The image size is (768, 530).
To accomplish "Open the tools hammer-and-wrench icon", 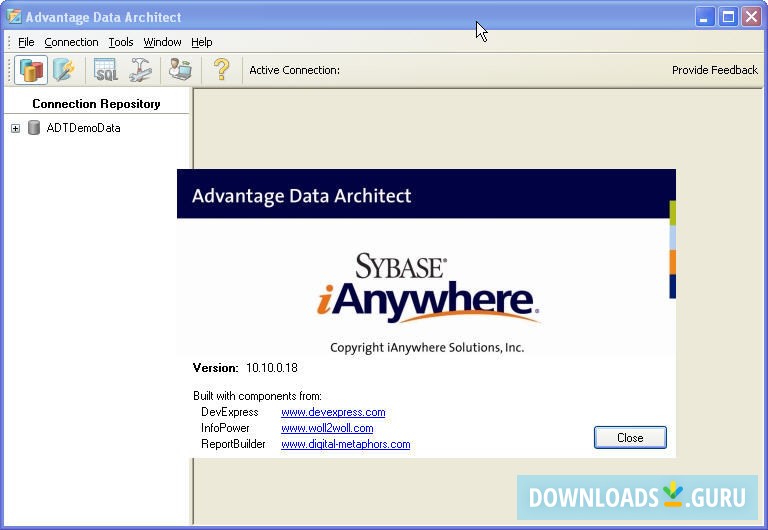I will coord(141,70).
